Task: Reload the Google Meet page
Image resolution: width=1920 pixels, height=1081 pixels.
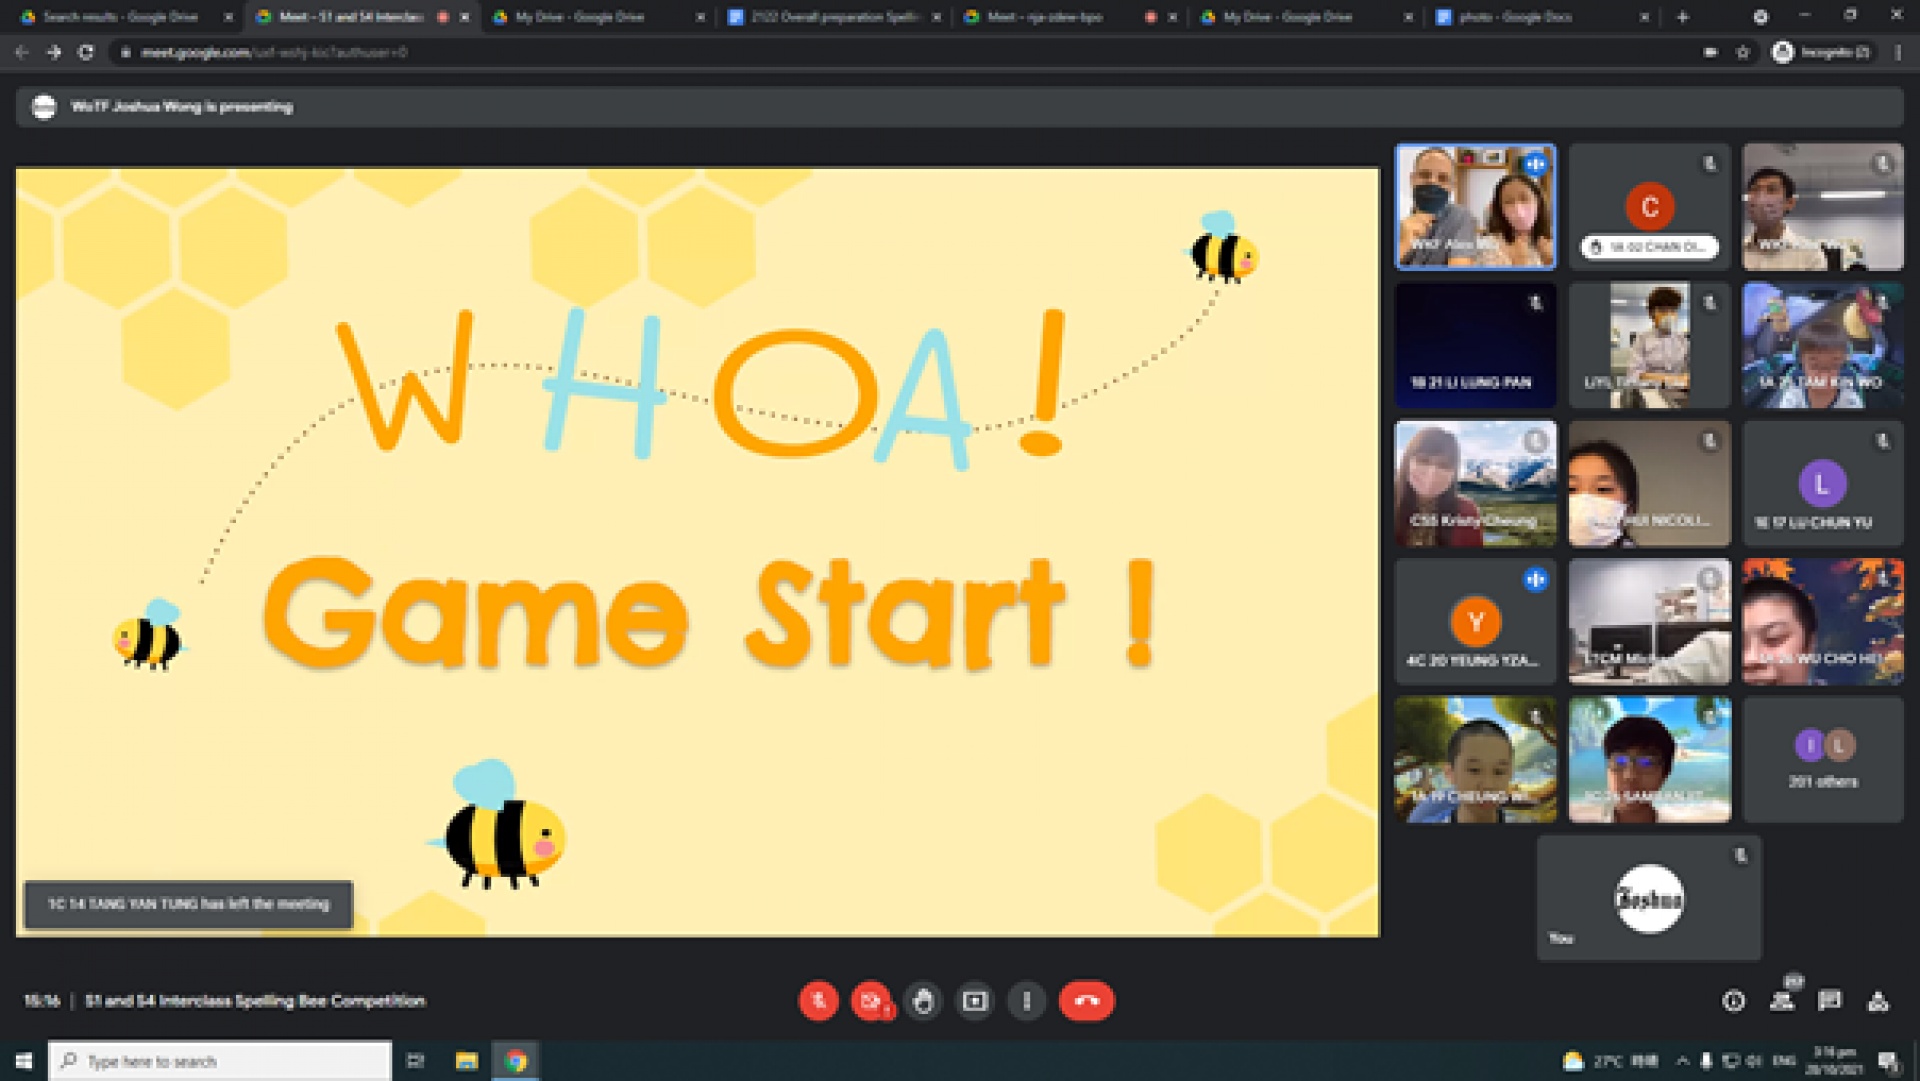Action: click(86, 52)
